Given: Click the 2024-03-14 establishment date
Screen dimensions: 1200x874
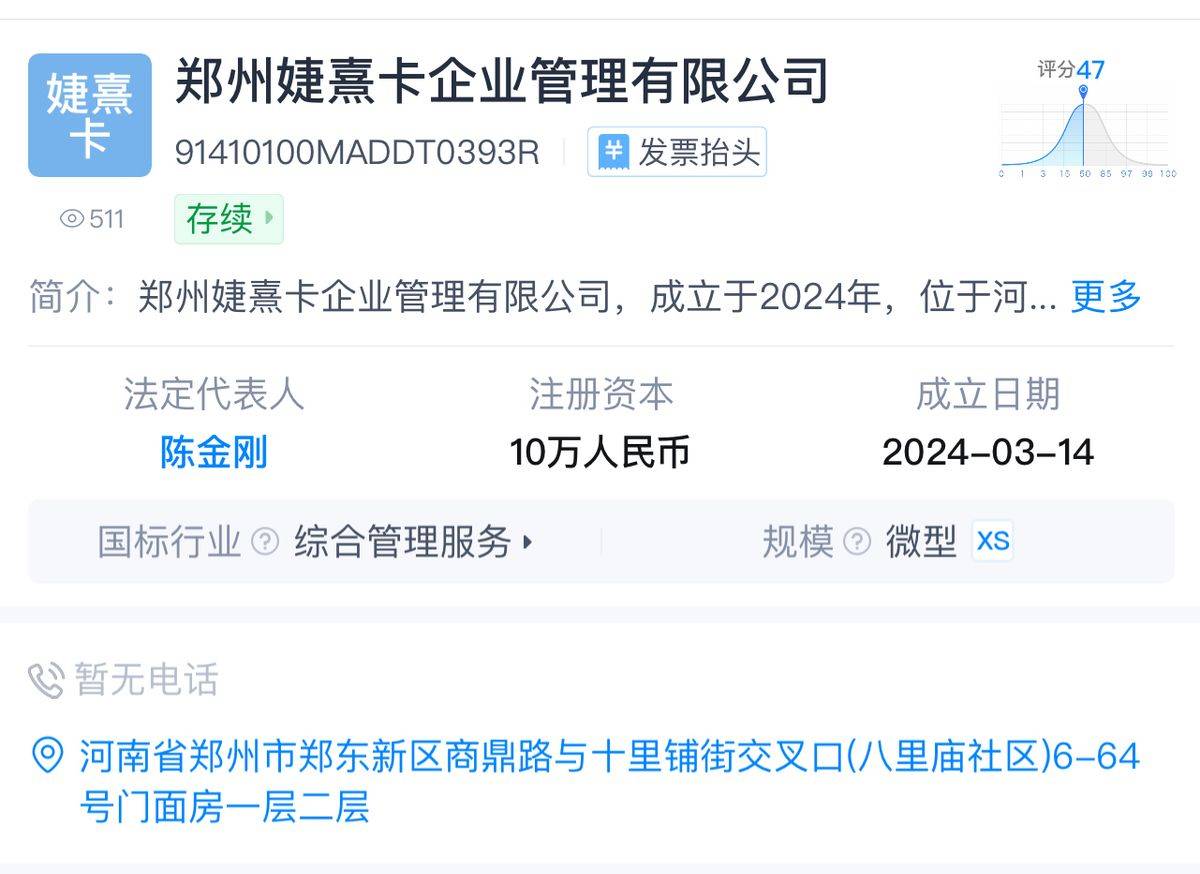Looking at the screenshot, I should point(988,452).
